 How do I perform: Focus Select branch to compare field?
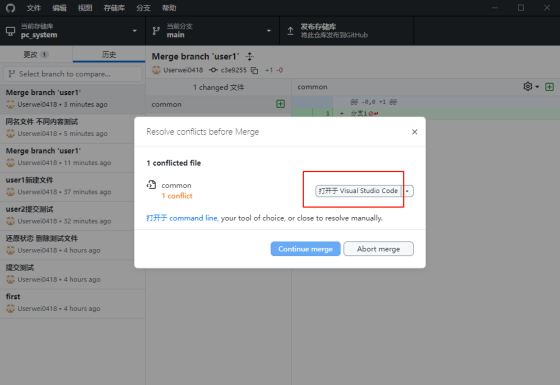(72, 74)
